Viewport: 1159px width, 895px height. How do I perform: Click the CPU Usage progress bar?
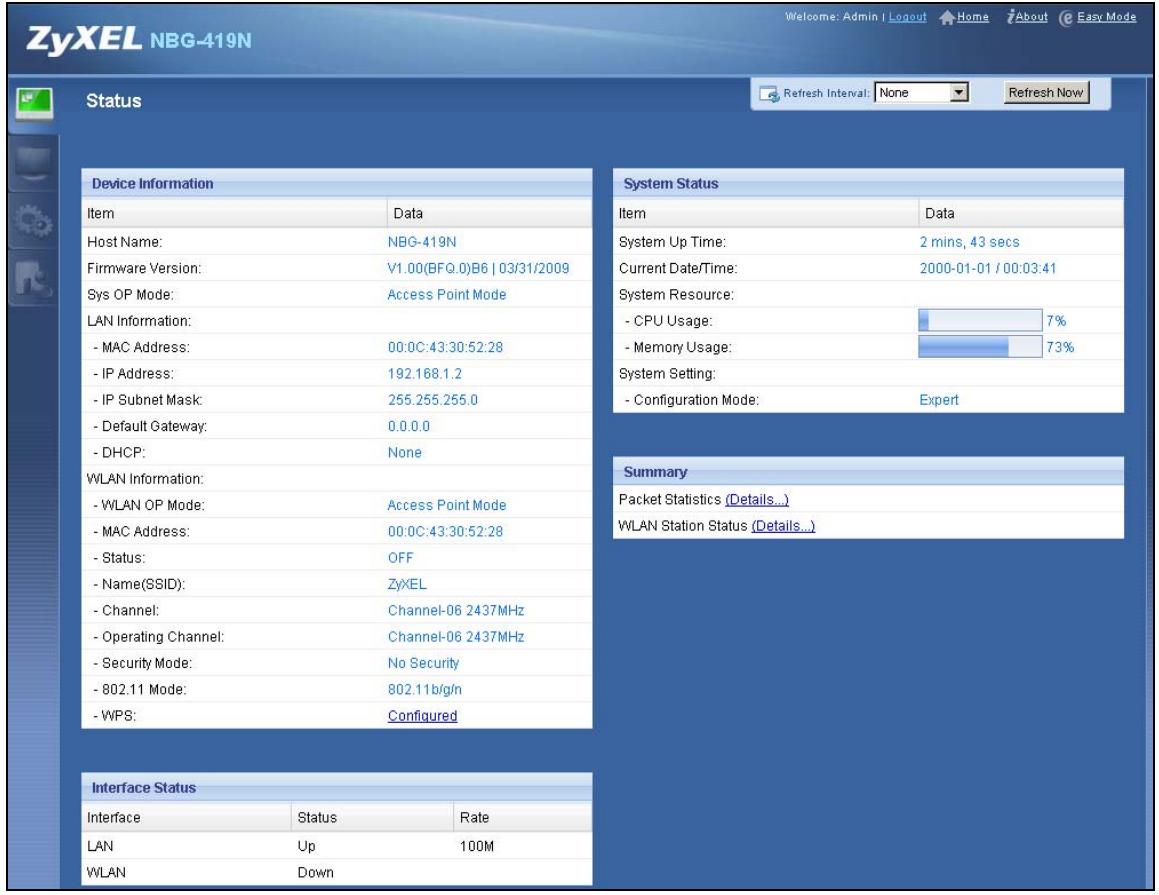click(980, 321)
